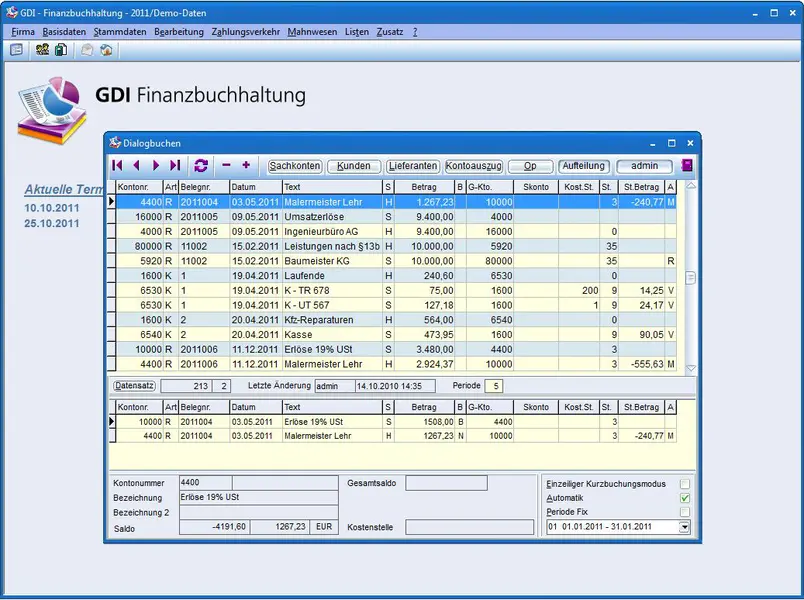Jump to the first record arrow
804x600 pixels.
point(118,166)
